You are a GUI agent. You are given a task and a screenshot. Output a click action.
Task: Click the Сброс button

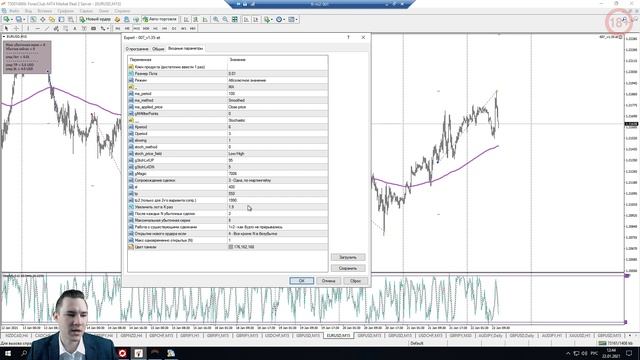tap(355, 281)
